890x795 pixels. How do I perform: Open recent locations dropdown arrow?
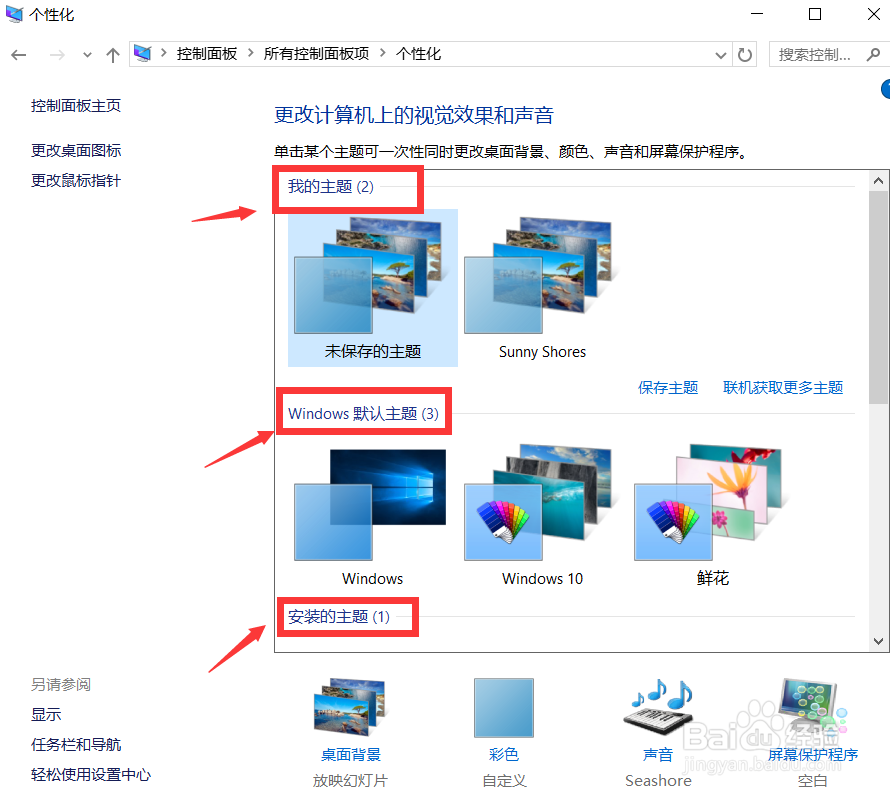[87, 55]
